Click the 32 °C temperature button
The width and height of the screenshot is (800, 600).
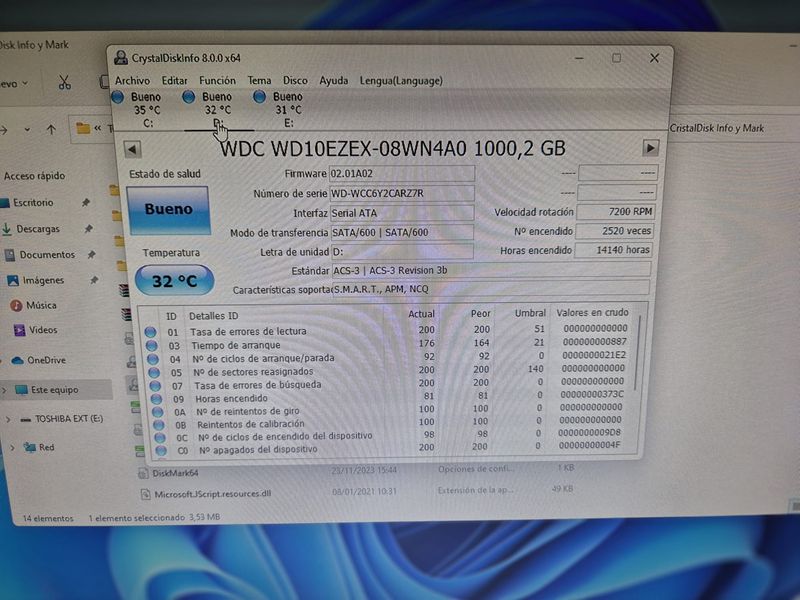[174, 280]
